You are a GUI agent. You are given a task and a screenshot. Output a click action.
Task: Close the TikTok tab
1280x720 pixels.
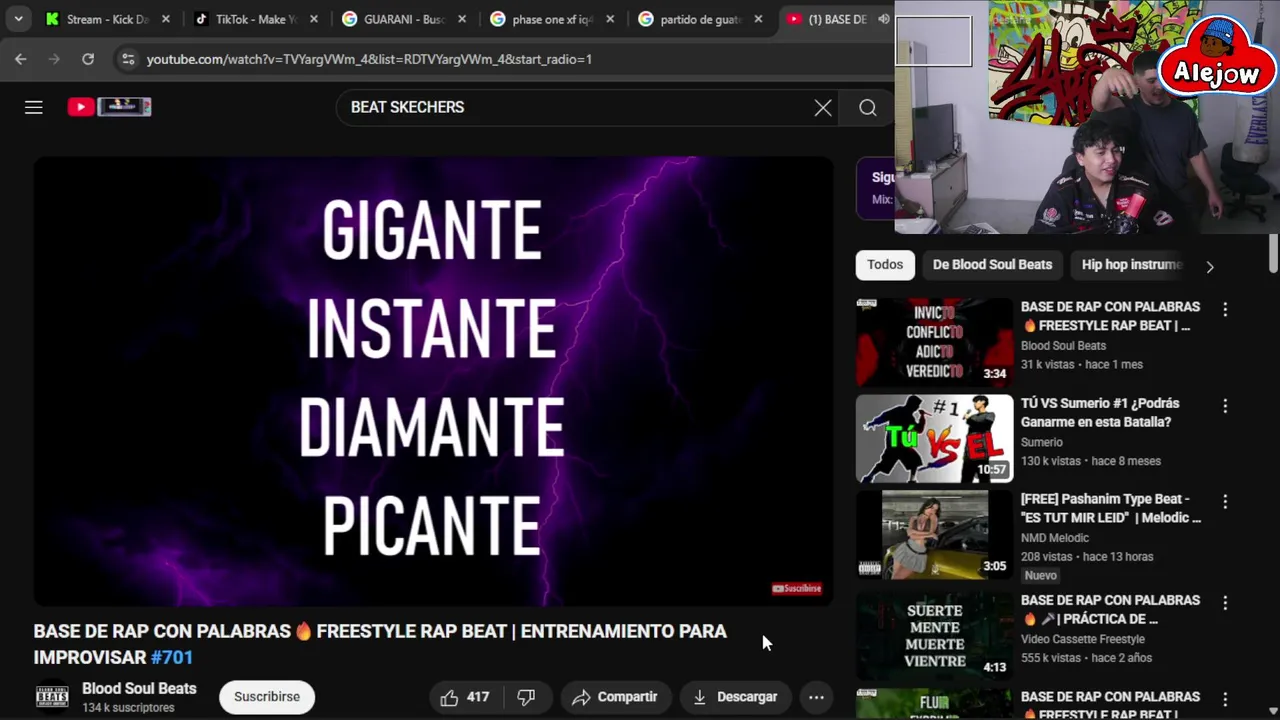(x=314, y=19)
